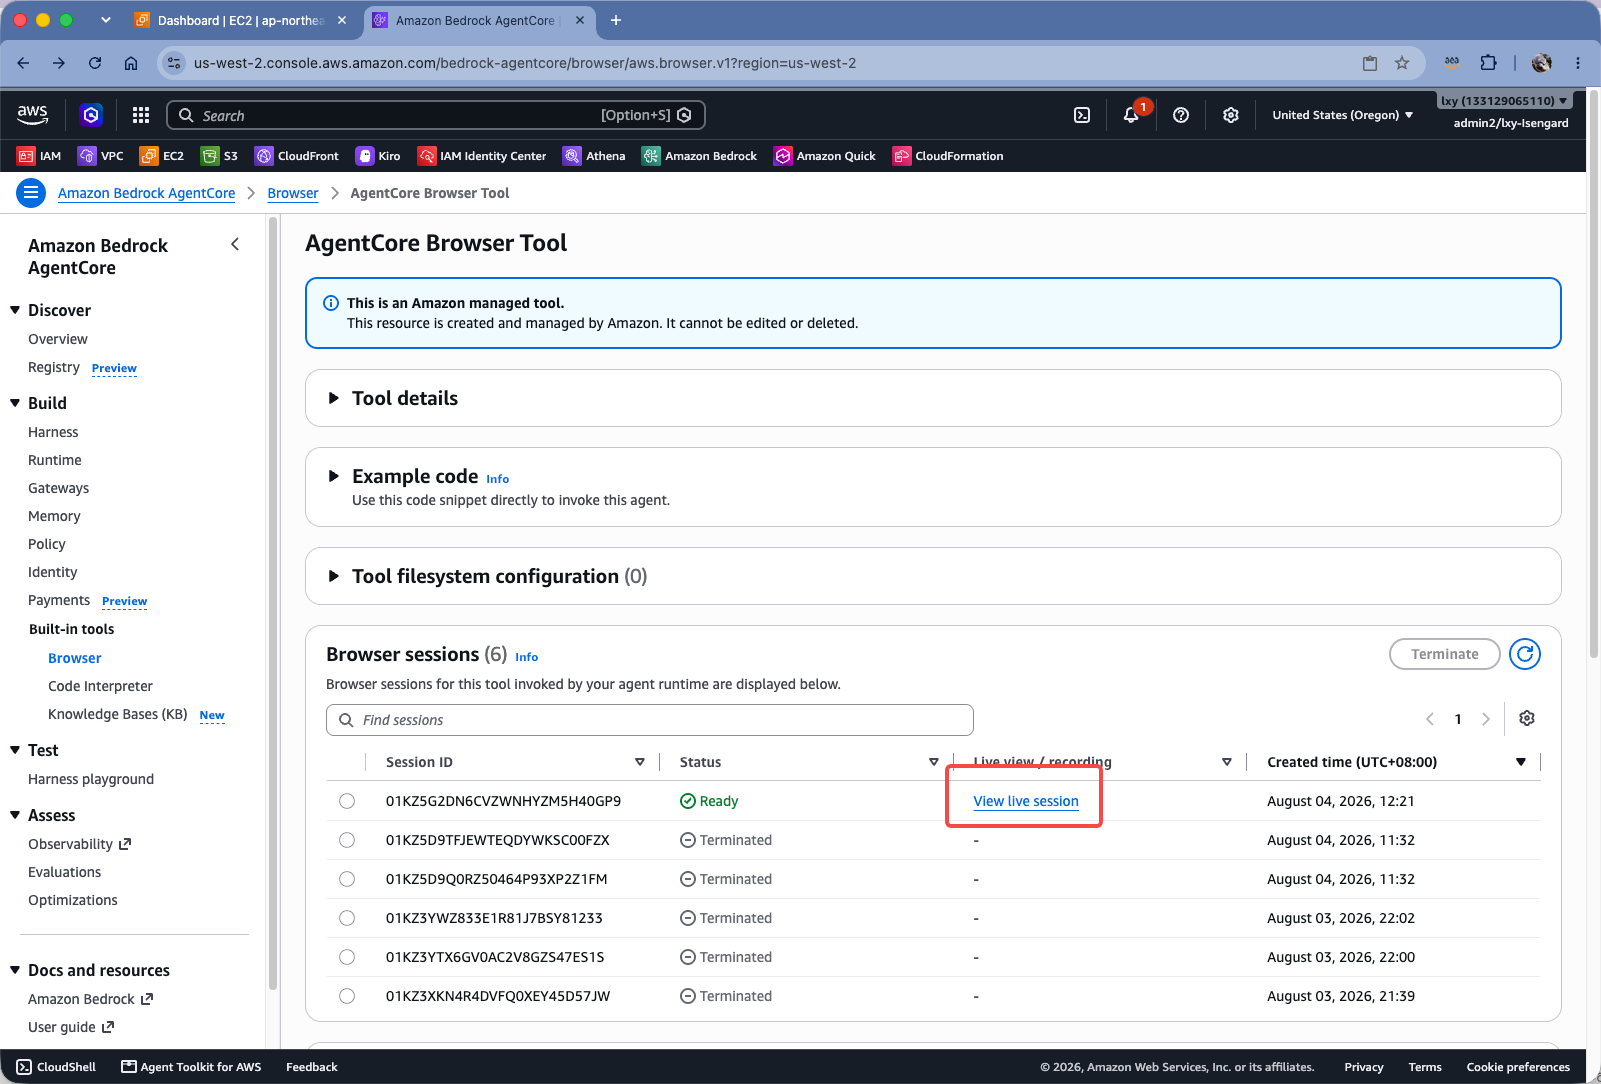Collapse the Amazon Bedrock AgentCore sidebar

tap(235, 244)
